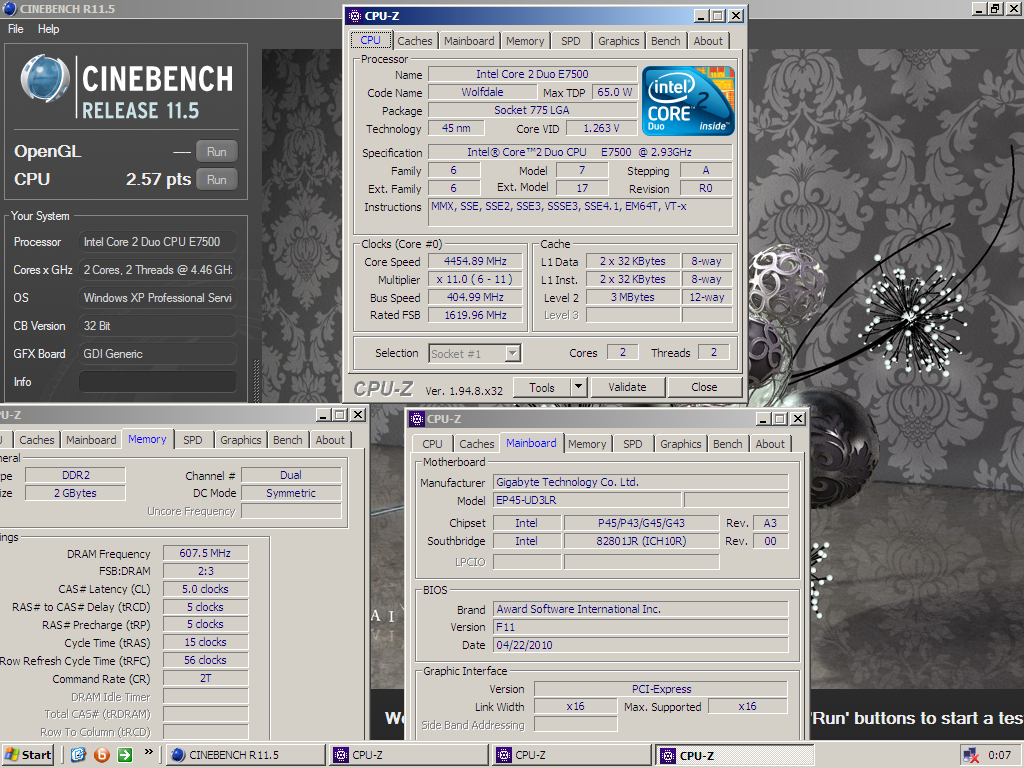Click Close button at CPU-Z bottom
Screen dimensions: 1024x768
click(x=704, y=387)
